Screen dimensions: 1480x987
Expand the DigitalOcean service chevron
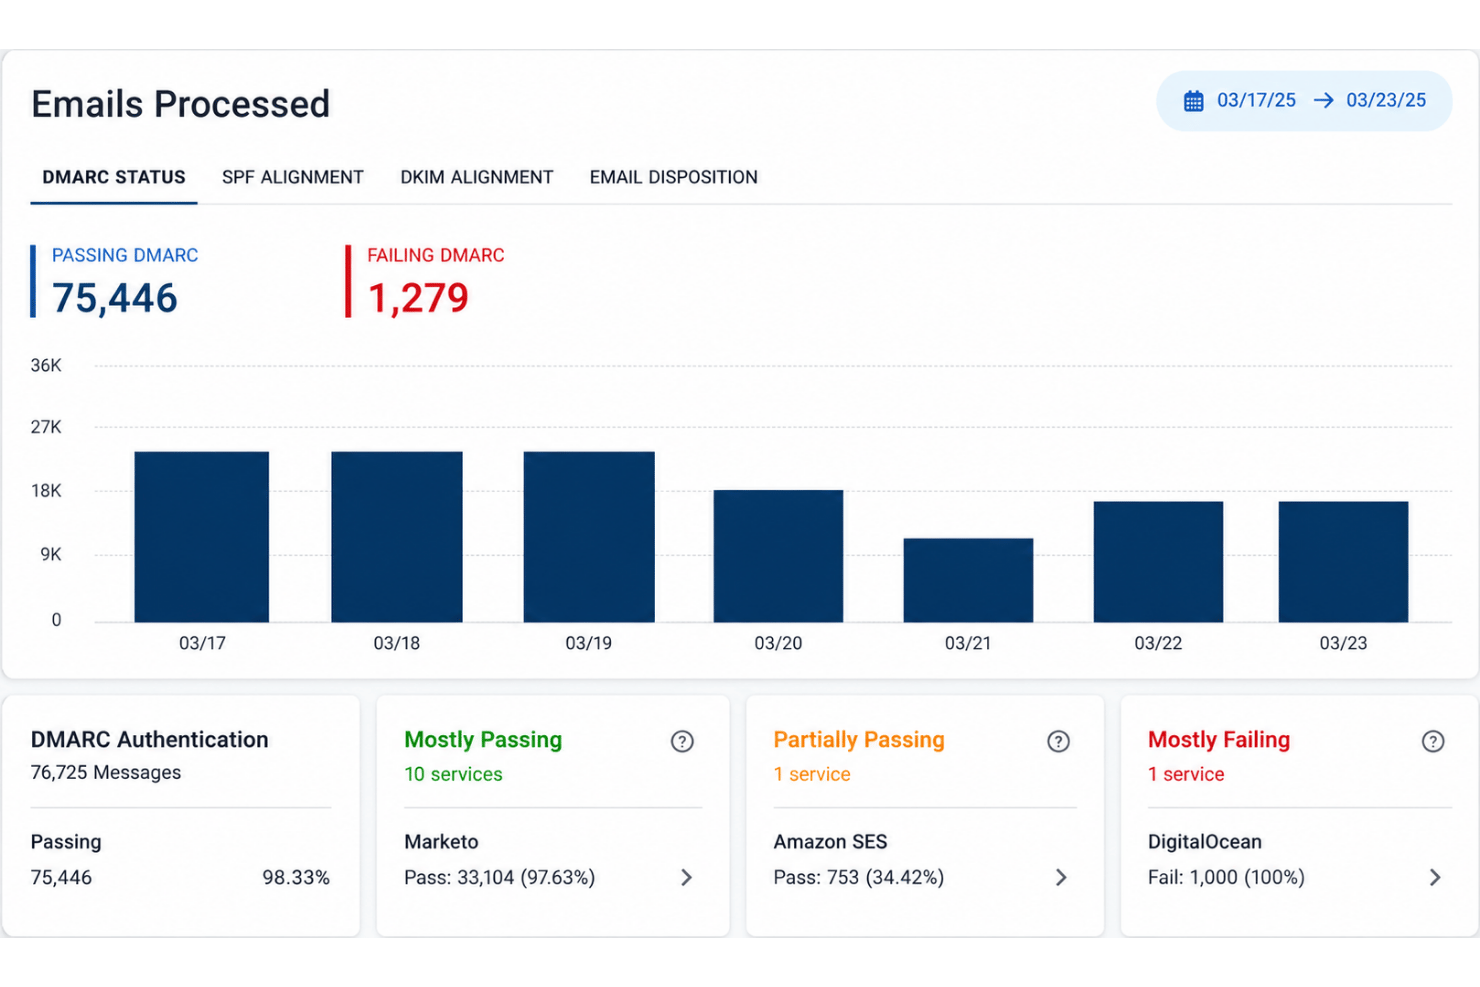pos(1435,877)
